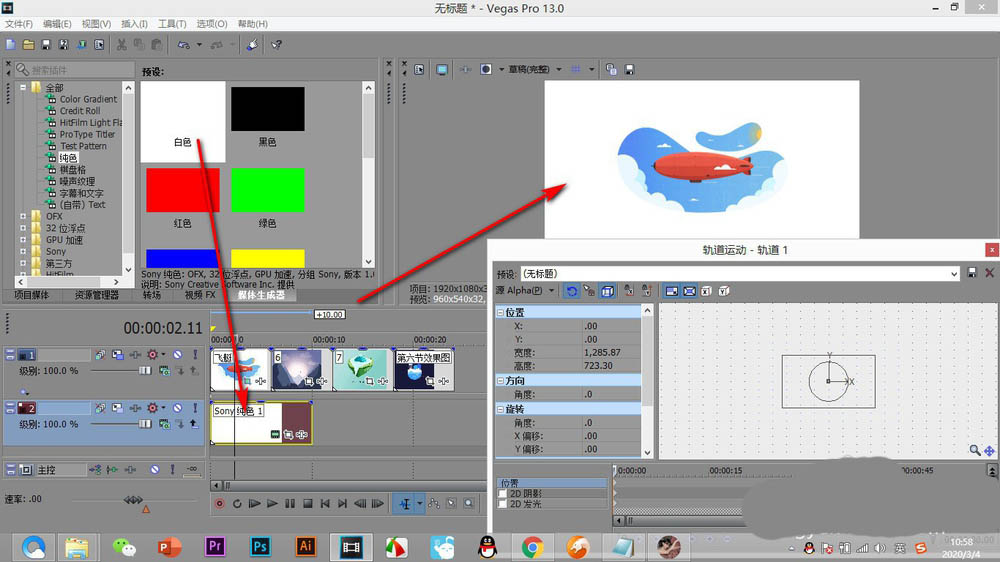Toggle preview on external monitor icon
Viewport: 1000px width, 562px height.
pyautogui.click(x=442, y=70)
